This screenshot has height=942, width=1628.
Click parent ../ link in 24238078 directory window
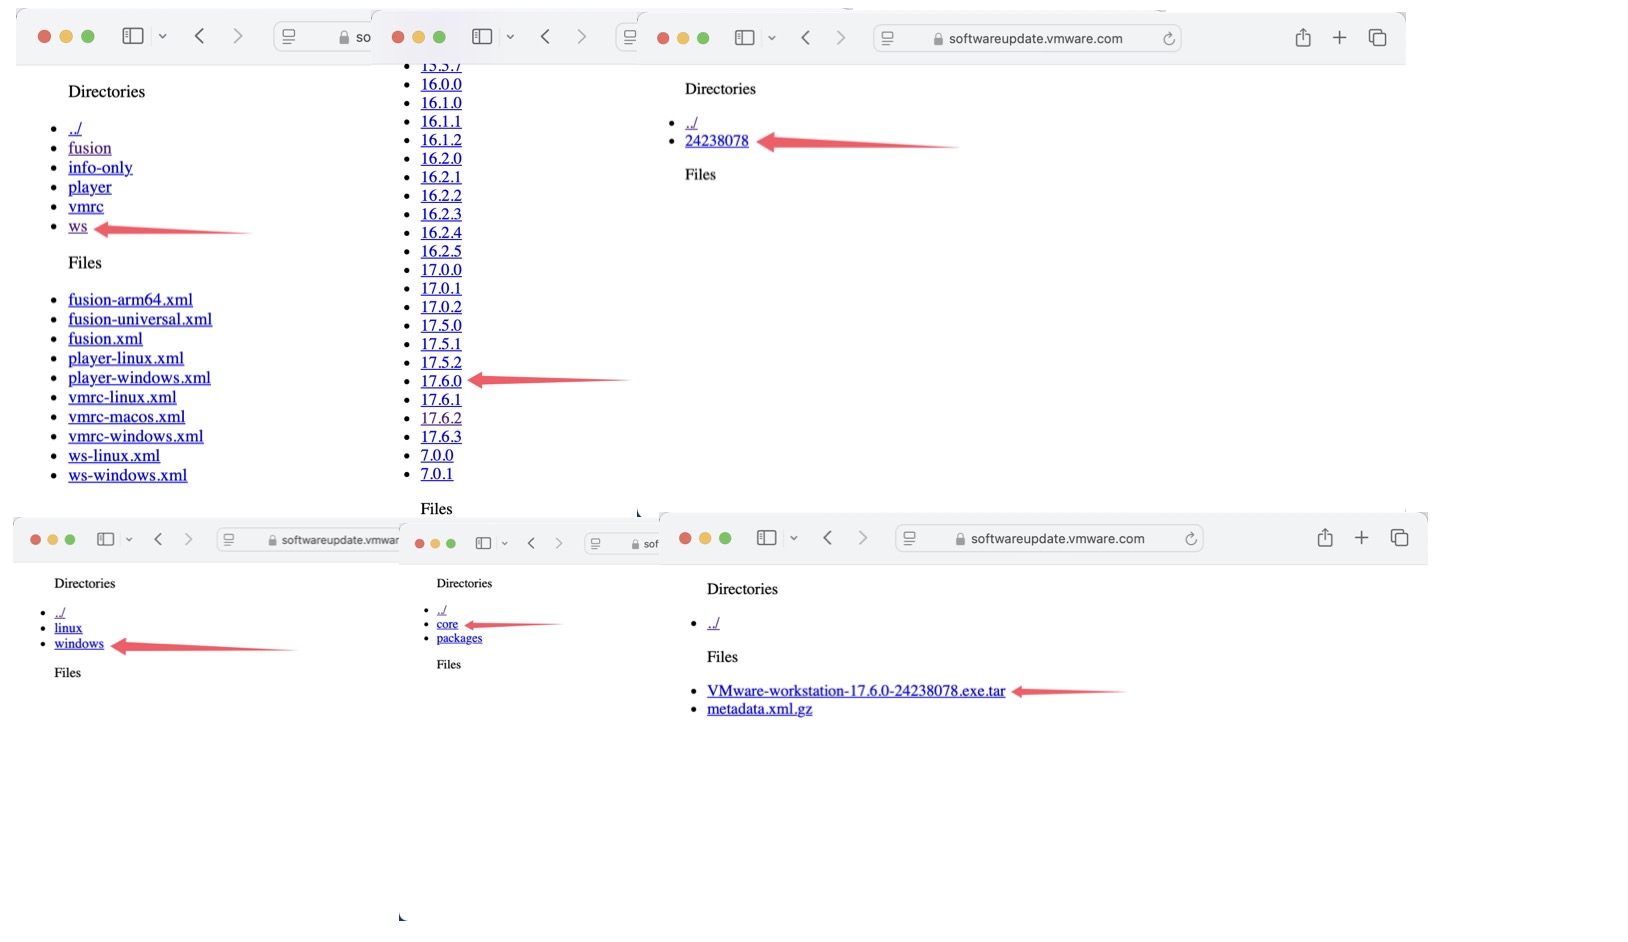691,123
